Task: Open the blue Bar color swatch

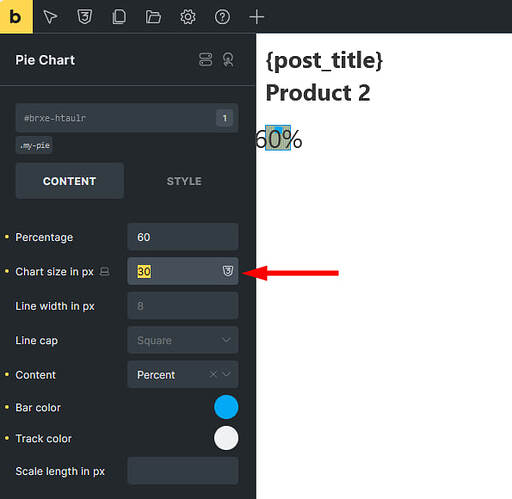Action: [226, 407]
